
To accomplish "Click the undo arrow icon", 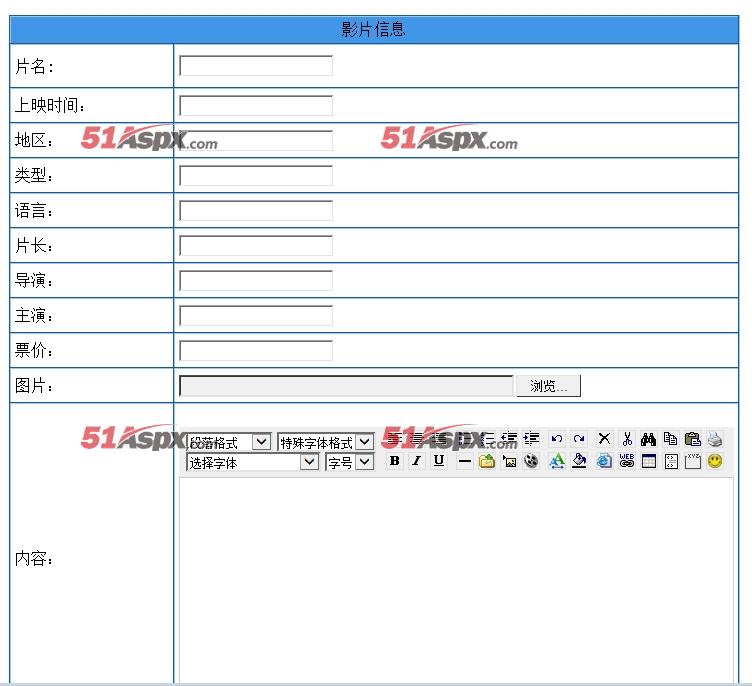I will [557, 439].
